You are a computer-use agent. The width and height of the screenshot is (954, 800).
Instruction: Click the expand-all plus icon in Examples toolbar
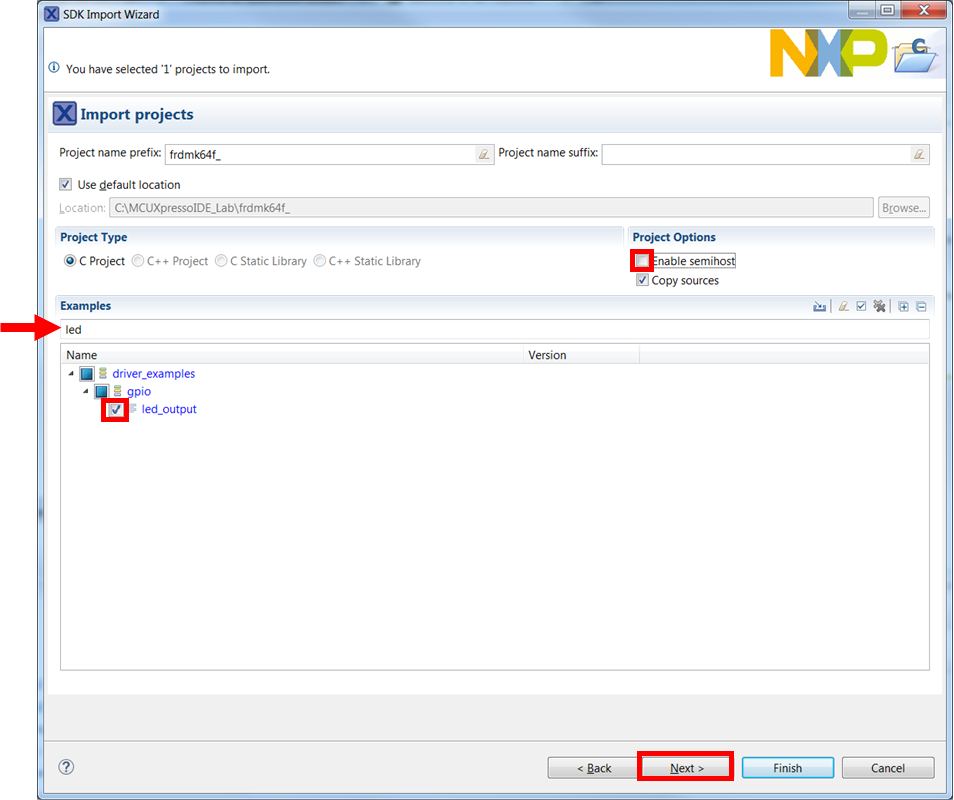point(903,307)
